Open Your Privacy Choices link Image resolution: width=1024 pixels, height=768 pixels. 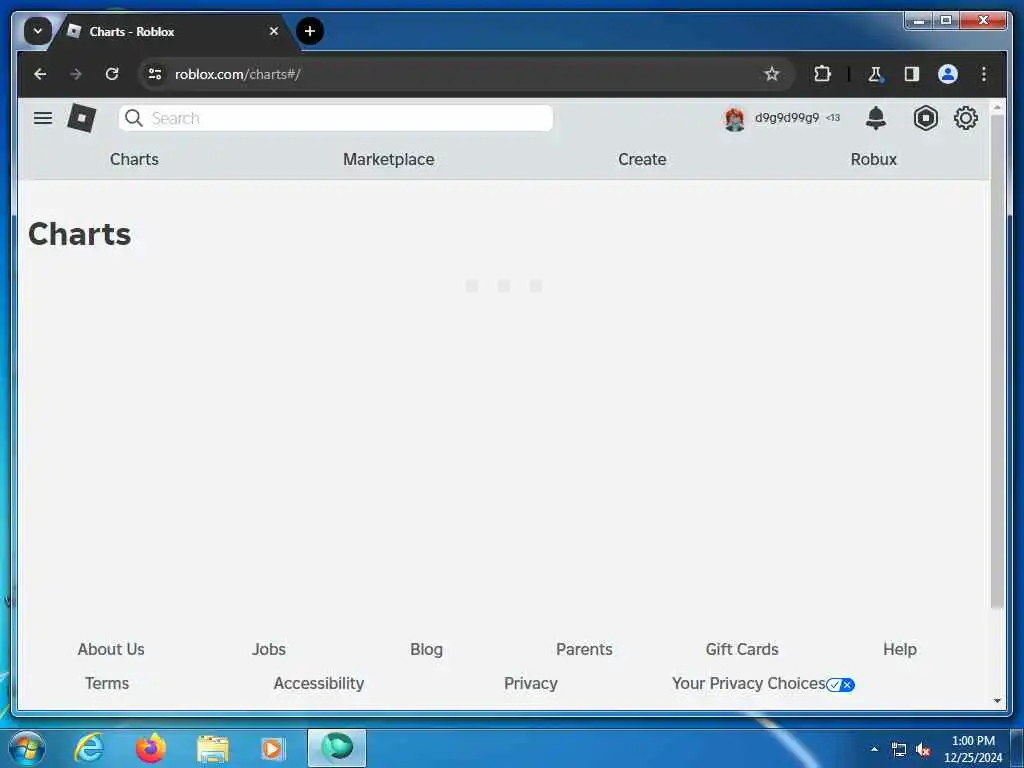763,683
